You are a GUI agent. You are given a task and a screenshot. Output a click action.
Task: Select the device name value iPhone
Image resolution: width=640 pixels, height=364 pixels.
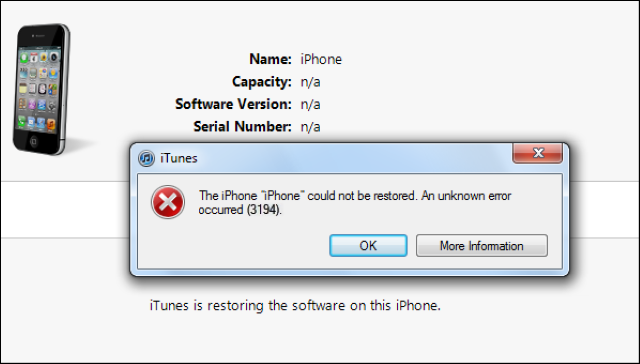[x=321, y=59]
